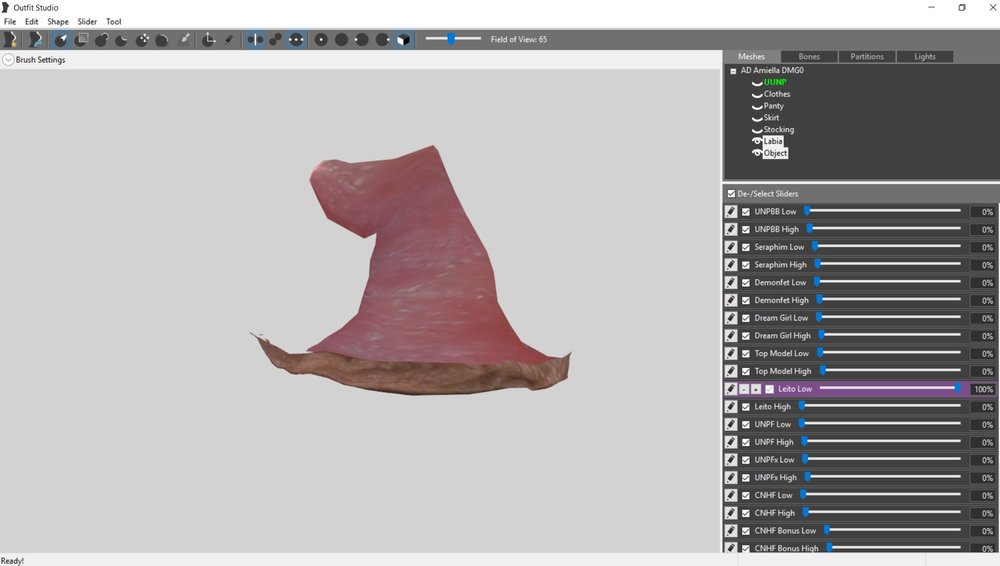This screenshot has width=1000, height=566.
Task: Expand the Brush Settings panel
Action: click(8, 59)
